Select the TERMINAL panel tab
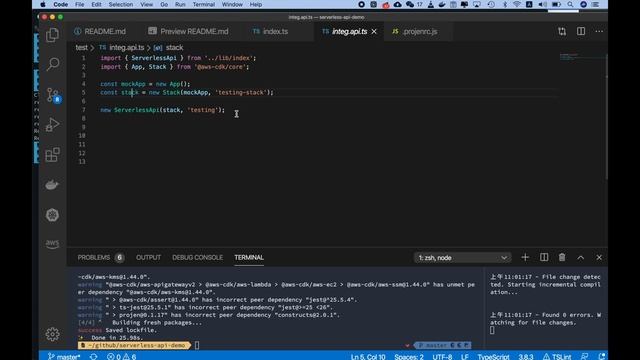 tap(249, 258)
